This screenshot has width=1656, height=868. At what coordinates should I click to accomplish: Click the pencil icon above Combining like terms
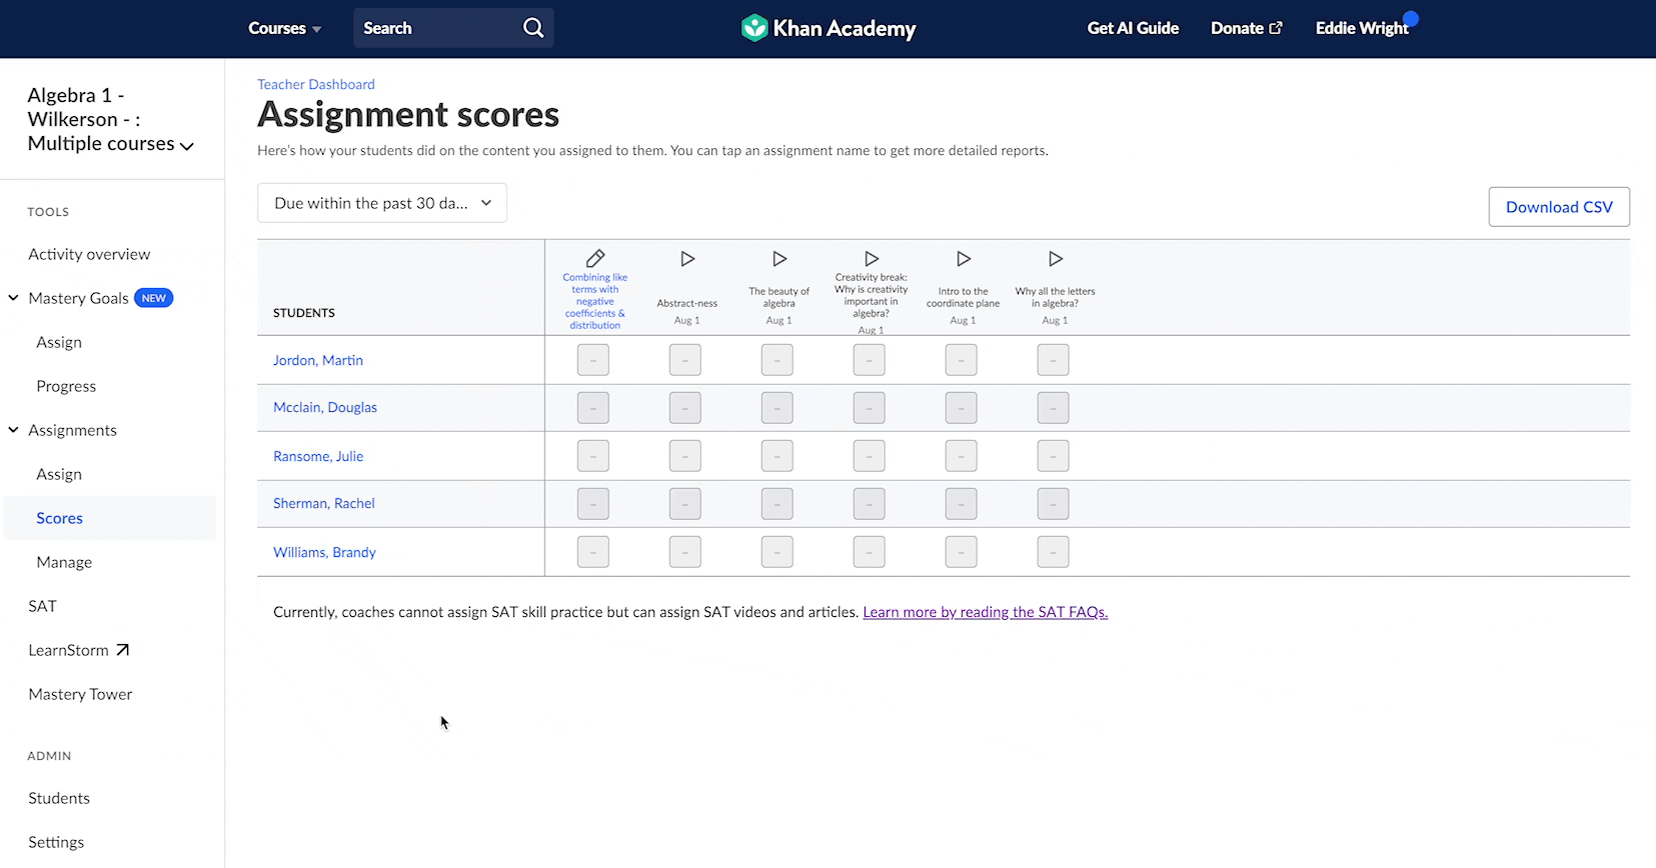click(x=595, y=258)
